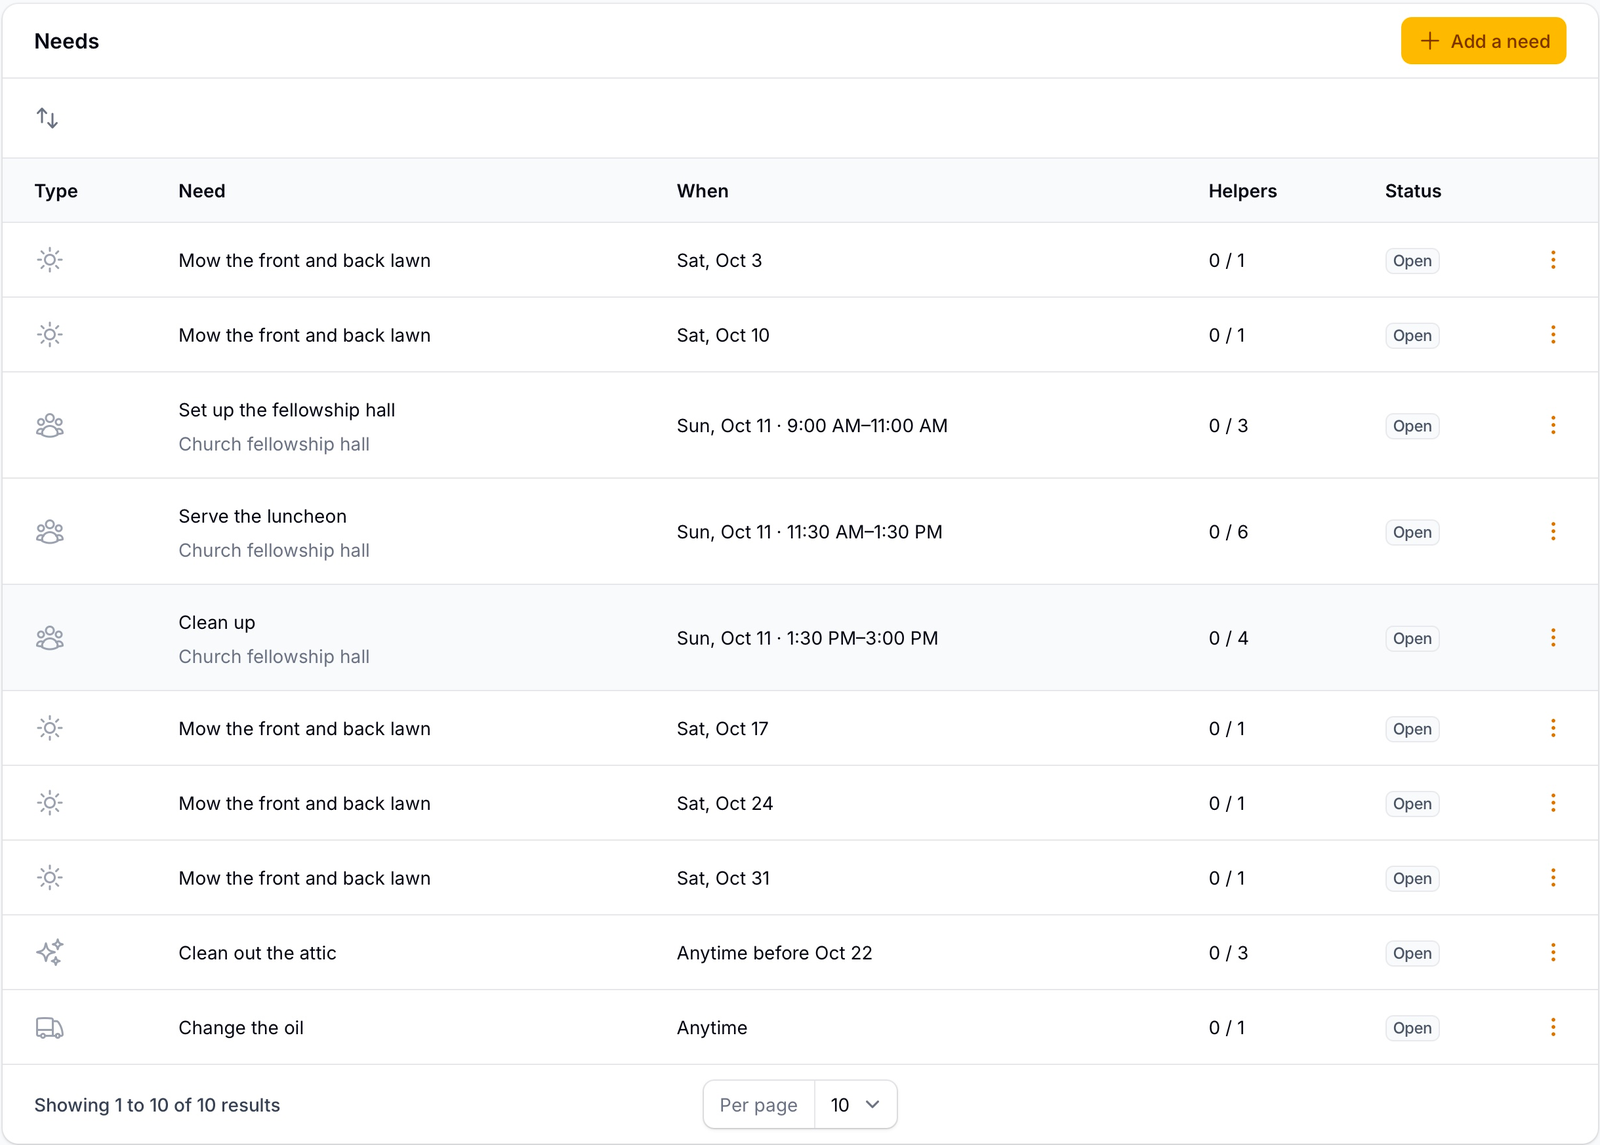Click the "Sat, Oct 24" date cell
This screenshot has width=1600, height=1145.
725,803
